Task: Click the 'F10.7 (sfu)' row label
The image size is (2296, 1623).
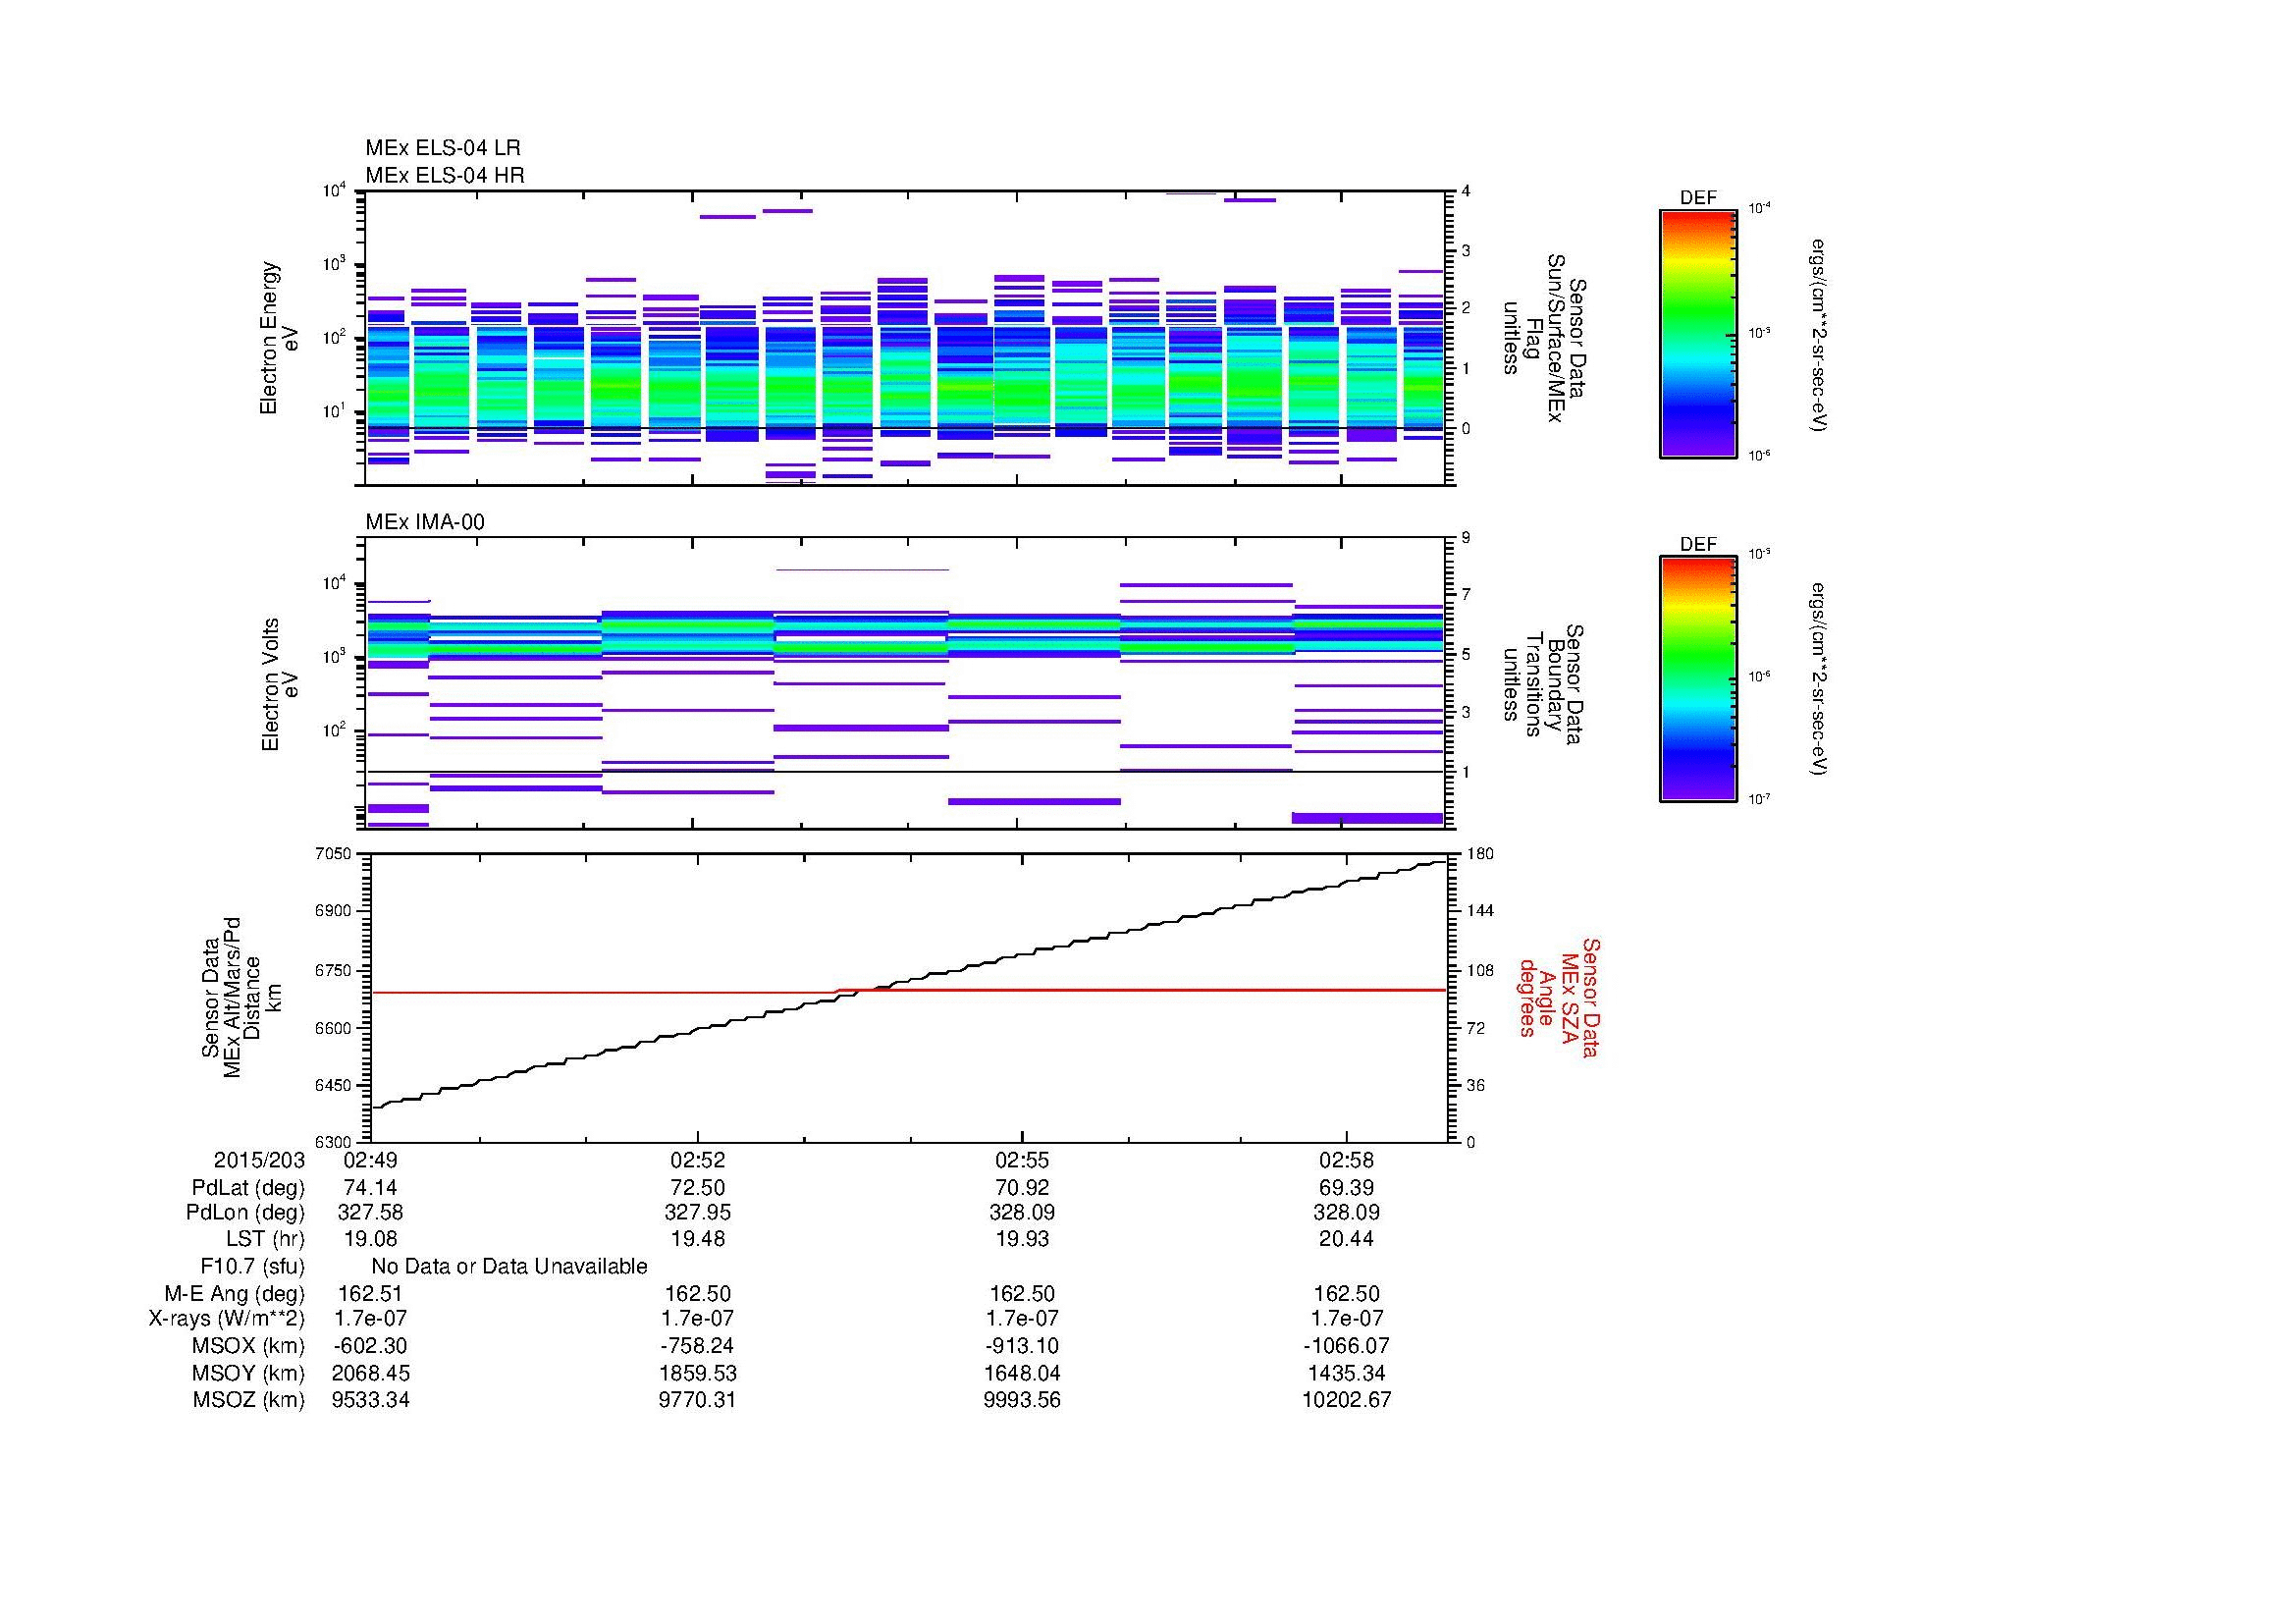Action: [x=252, y=1266]
